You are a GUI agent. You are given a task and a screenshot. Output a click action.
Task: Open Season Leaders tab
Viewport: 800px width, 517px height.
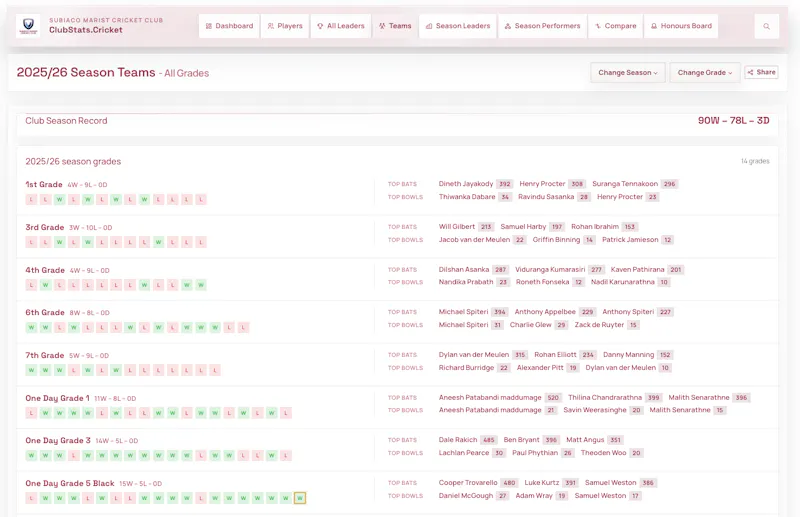pyautogui.click(x=458, y=26)
